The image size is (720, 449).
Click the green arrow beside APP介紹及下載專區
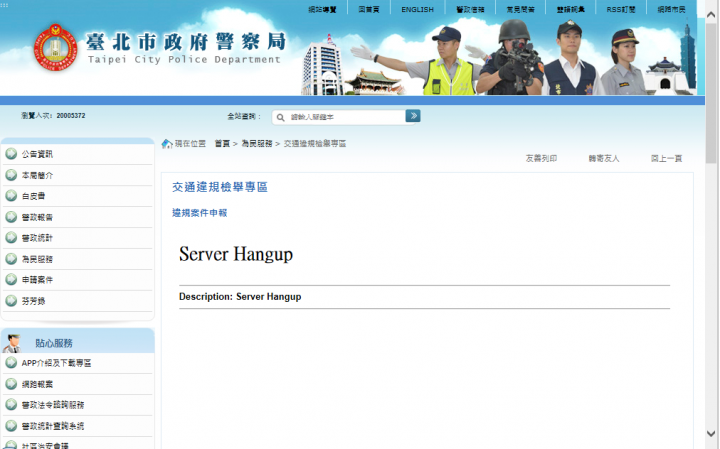tap(11, 363)
